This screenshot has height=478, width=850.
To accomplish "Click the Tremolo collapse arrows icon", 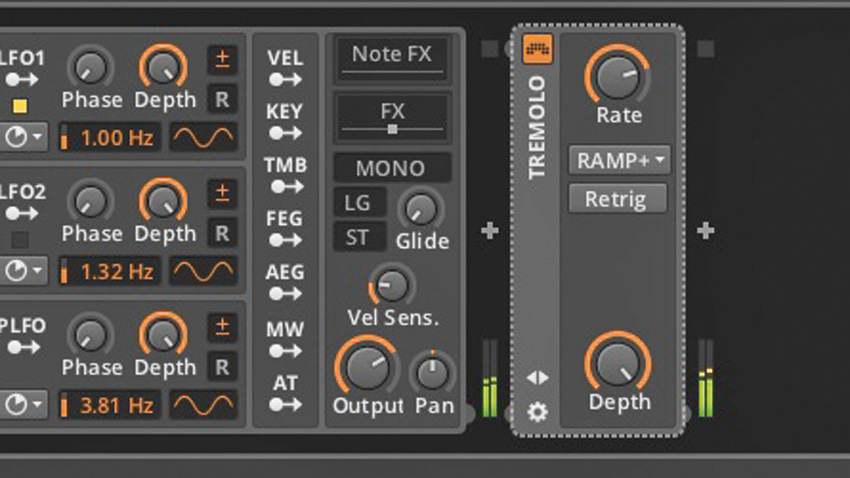I will [x=537, y=378].
